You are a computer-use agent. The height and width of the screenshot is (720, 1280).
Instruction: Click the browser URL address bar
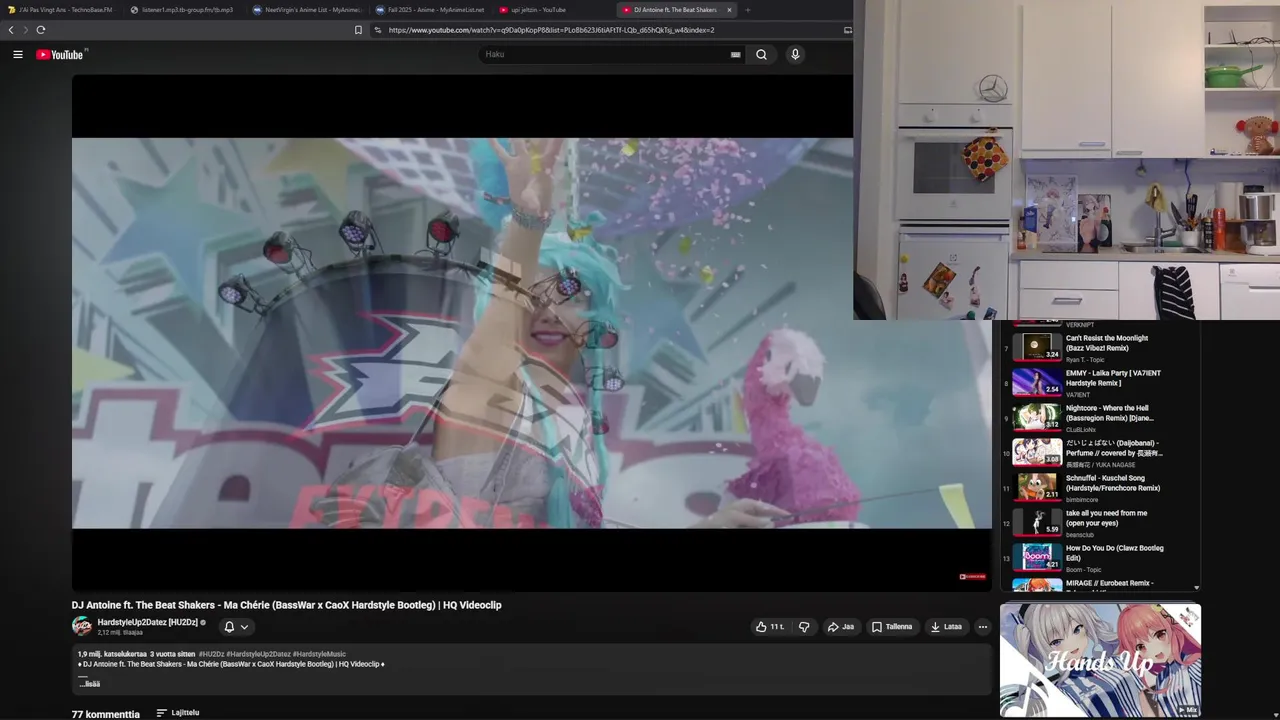(x=610, y=30)
